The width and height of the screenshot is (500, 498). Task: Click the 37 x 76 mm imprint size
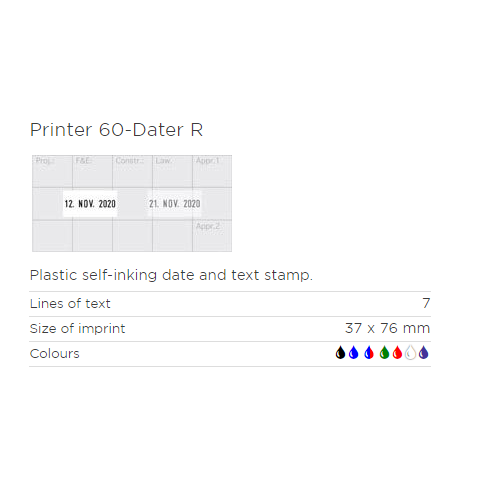[387, 328]
